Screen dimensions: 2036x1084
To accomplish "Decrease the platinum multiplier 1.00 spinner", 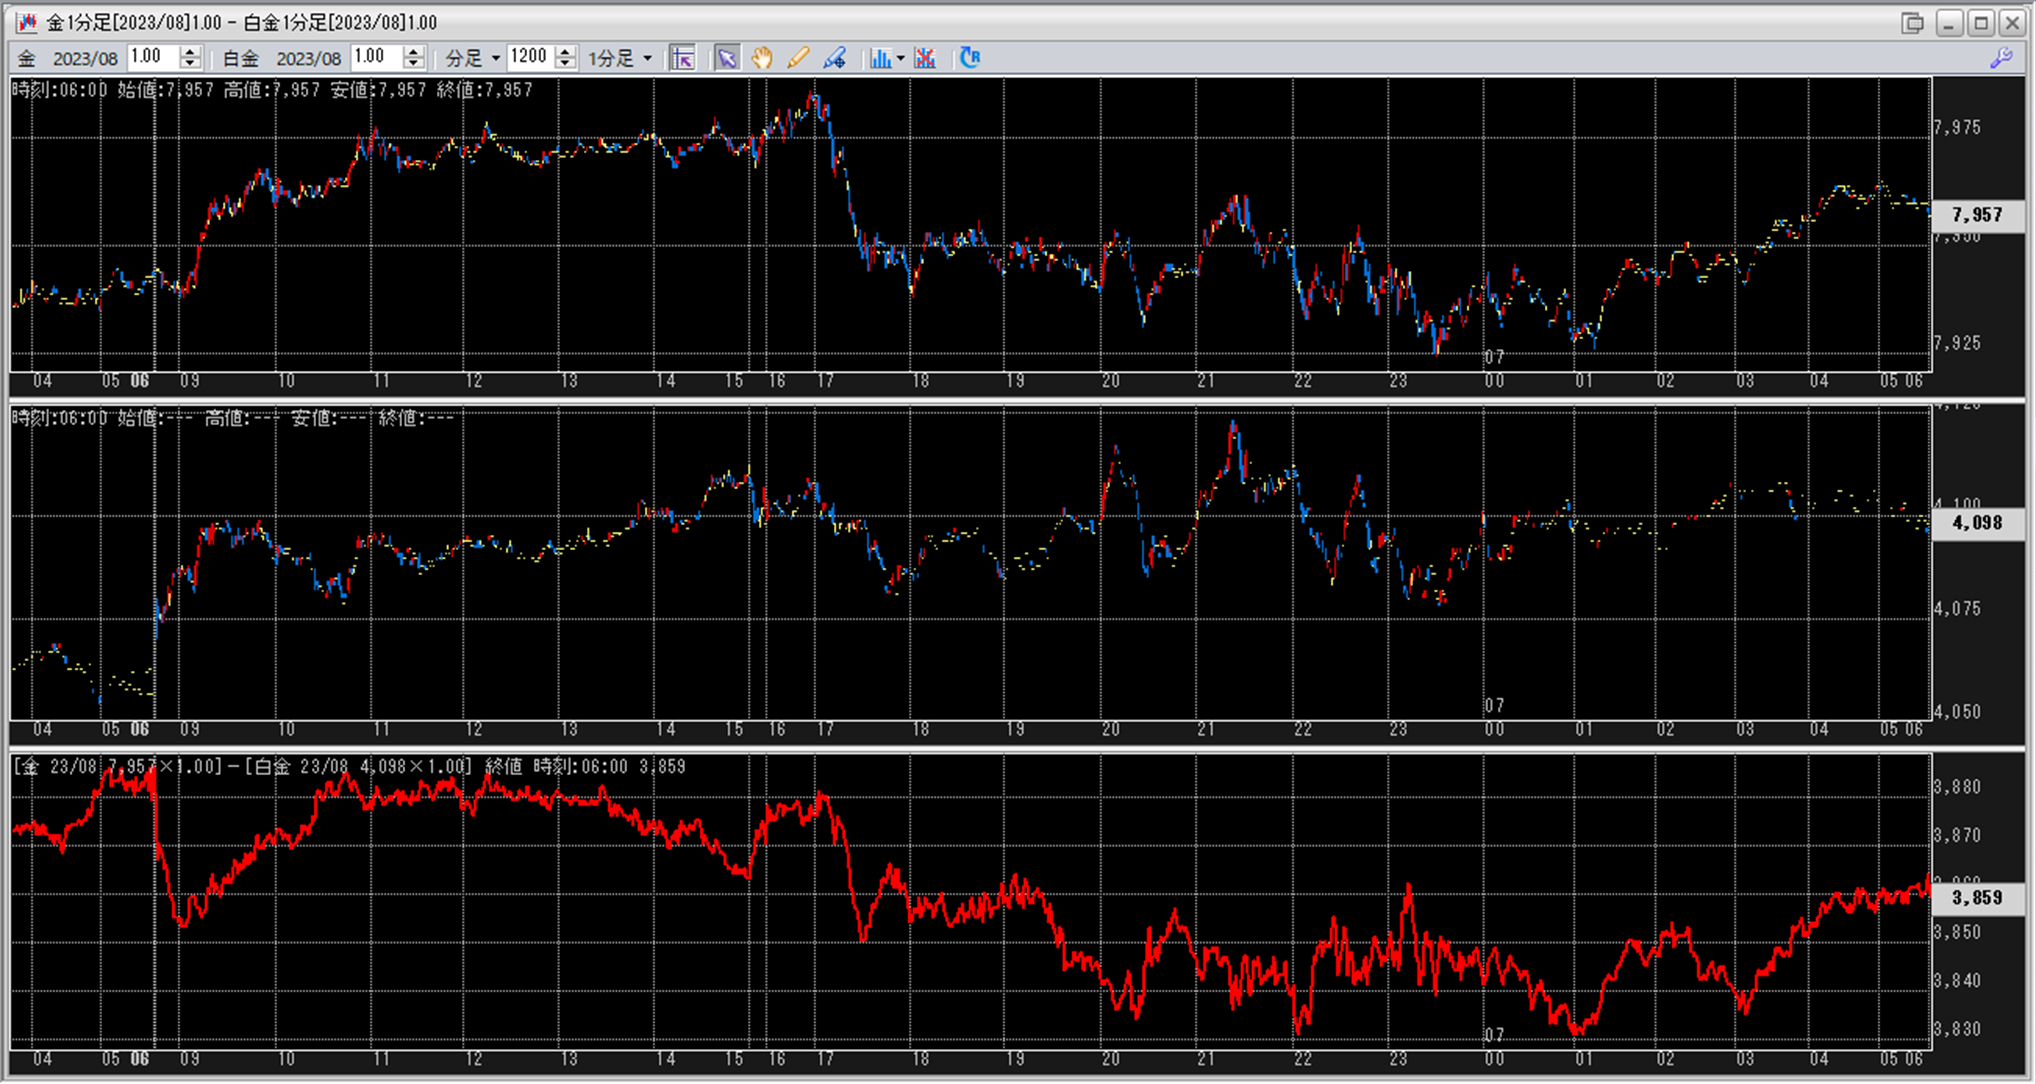I will [x=414, y=64].
